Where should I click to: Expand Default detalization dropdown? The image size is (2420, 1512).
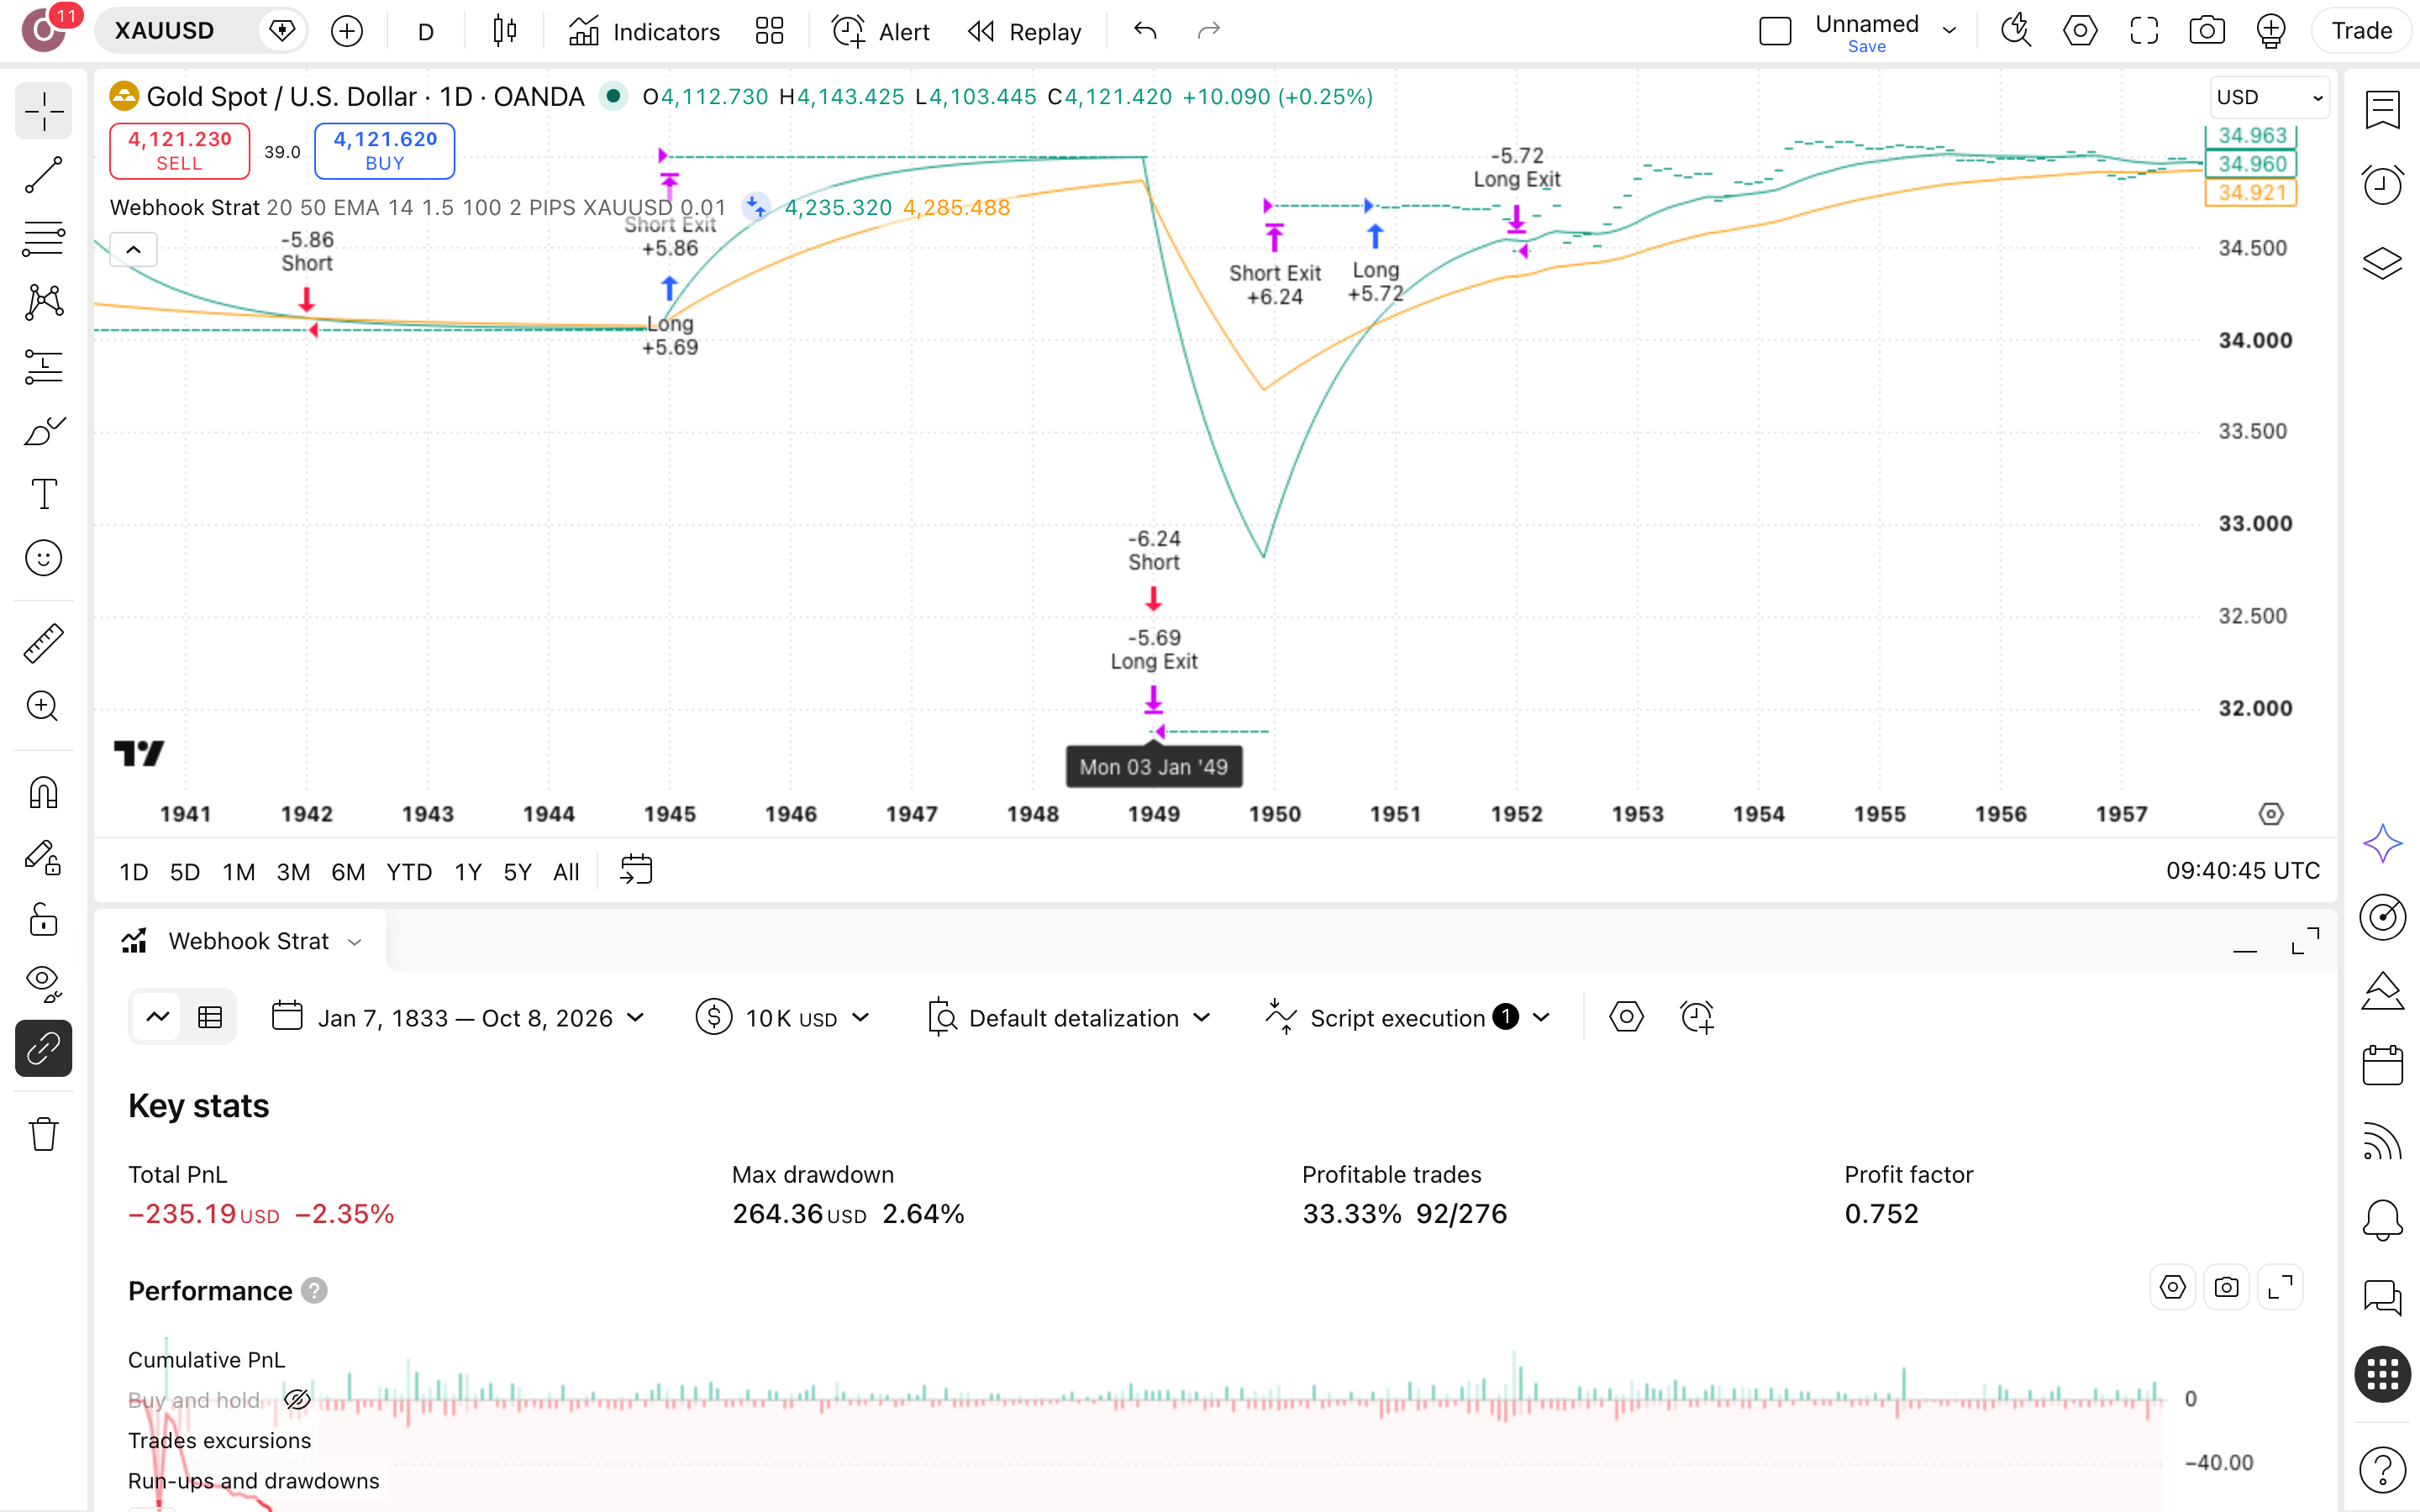[1070, 1018]
